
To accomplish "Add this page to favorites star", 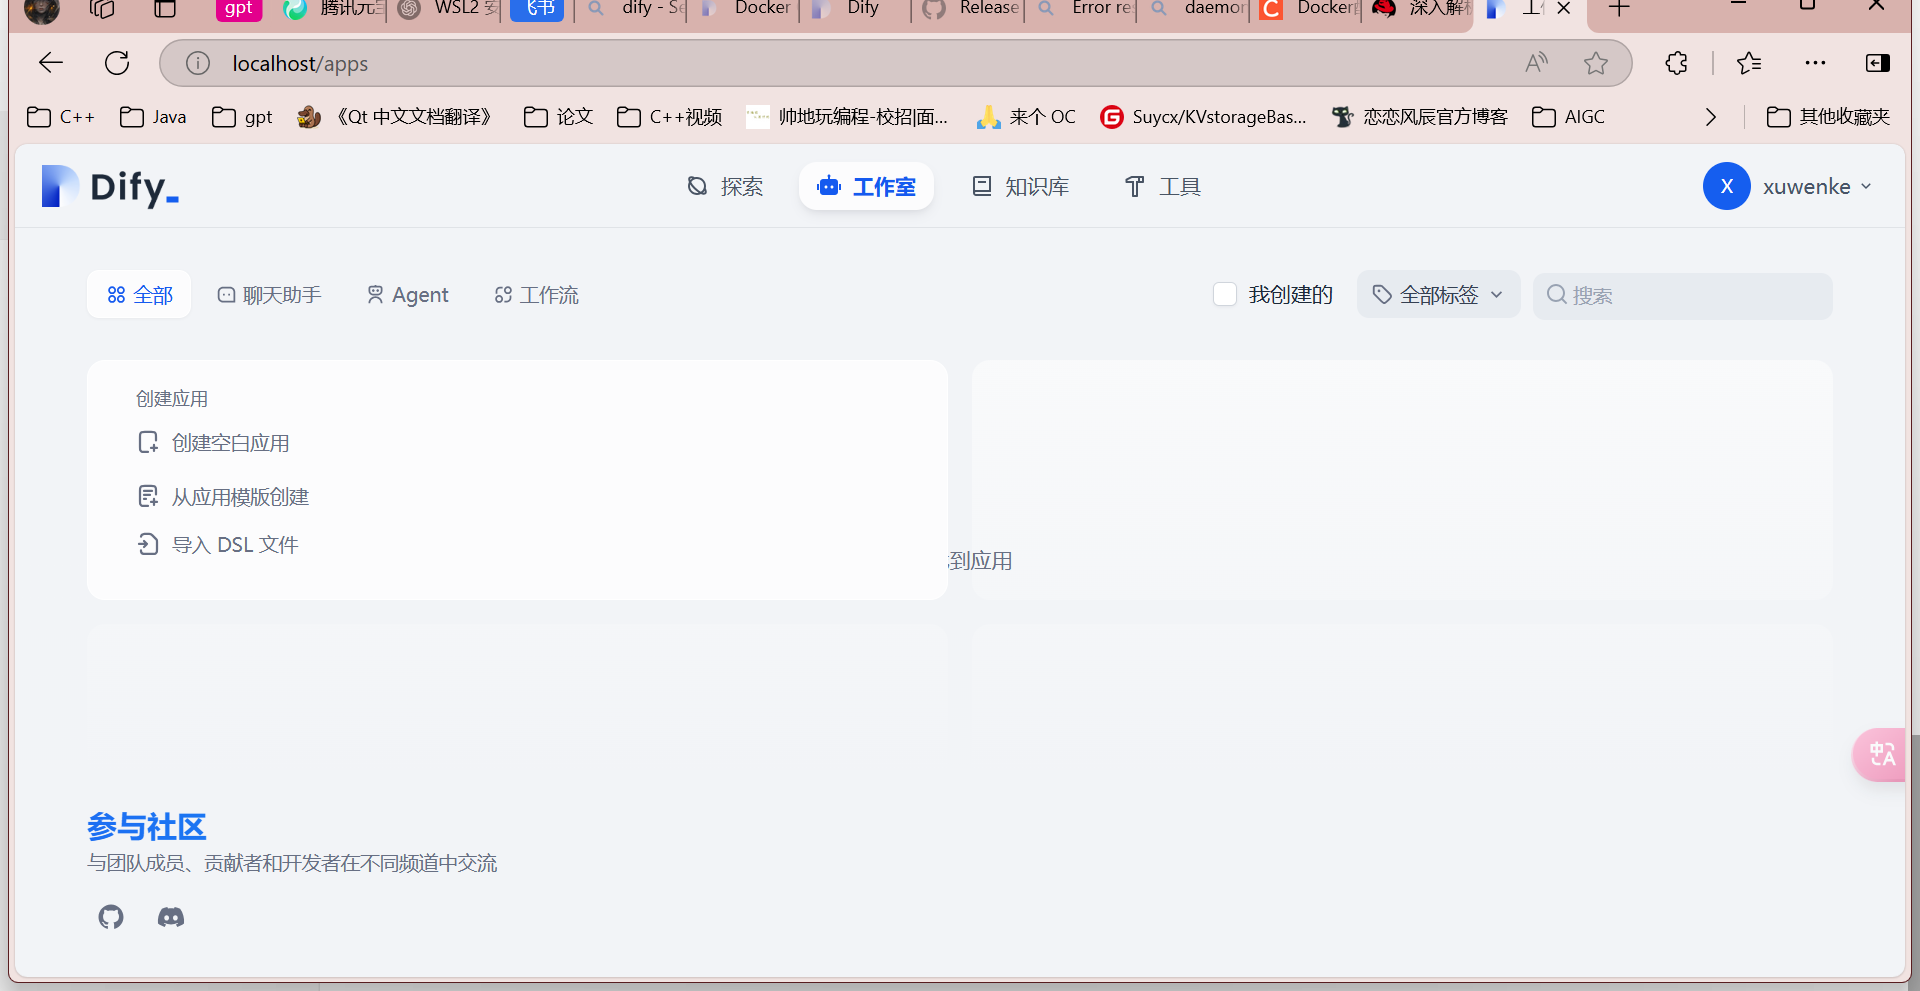I will 1596,63.
